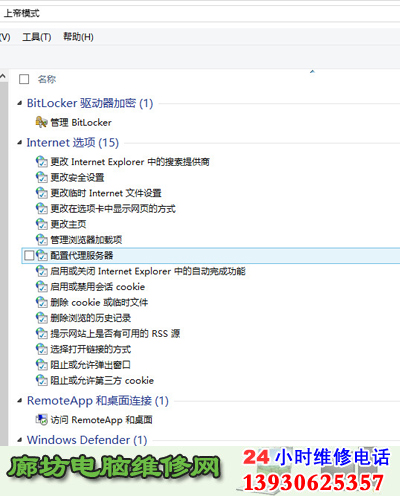Image resolution: width=400 pixels, height=496 pixels.
Task: Select group header Windows Defender (1)
Action: pyautogui.click(x=87, y=440)
